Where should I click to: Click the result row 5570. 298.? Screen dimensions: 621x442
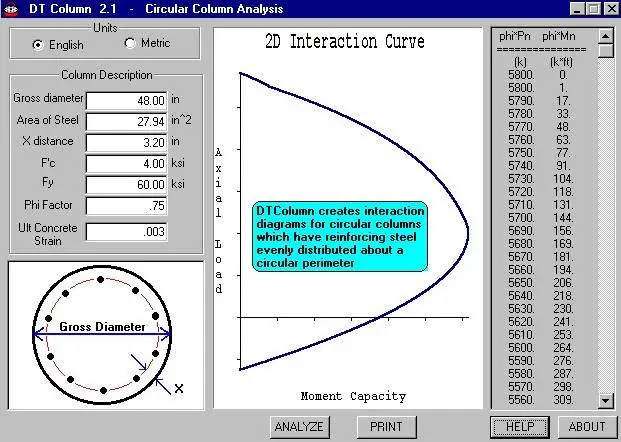(541, 387)
